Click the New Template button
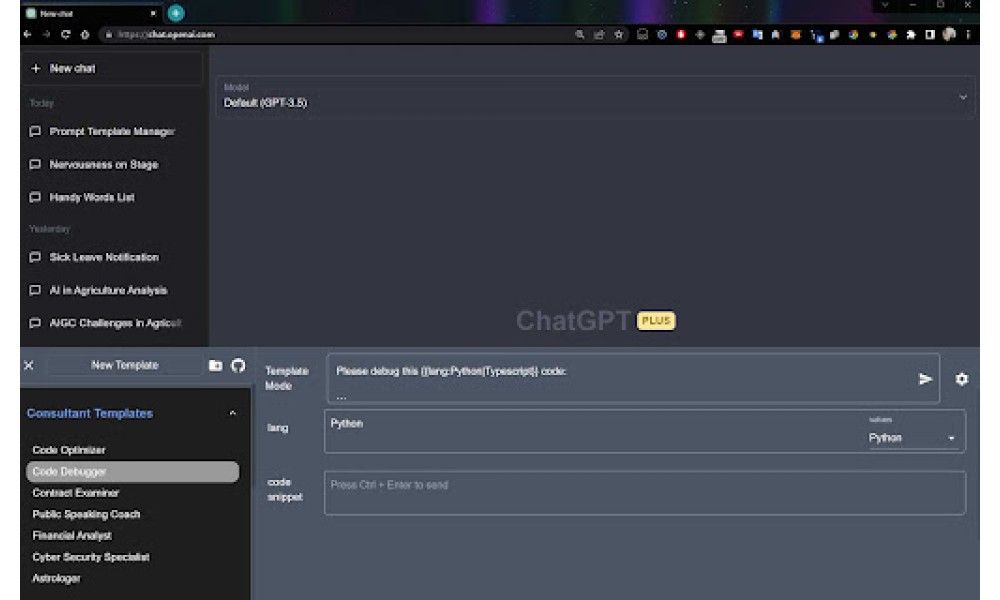 124,365
